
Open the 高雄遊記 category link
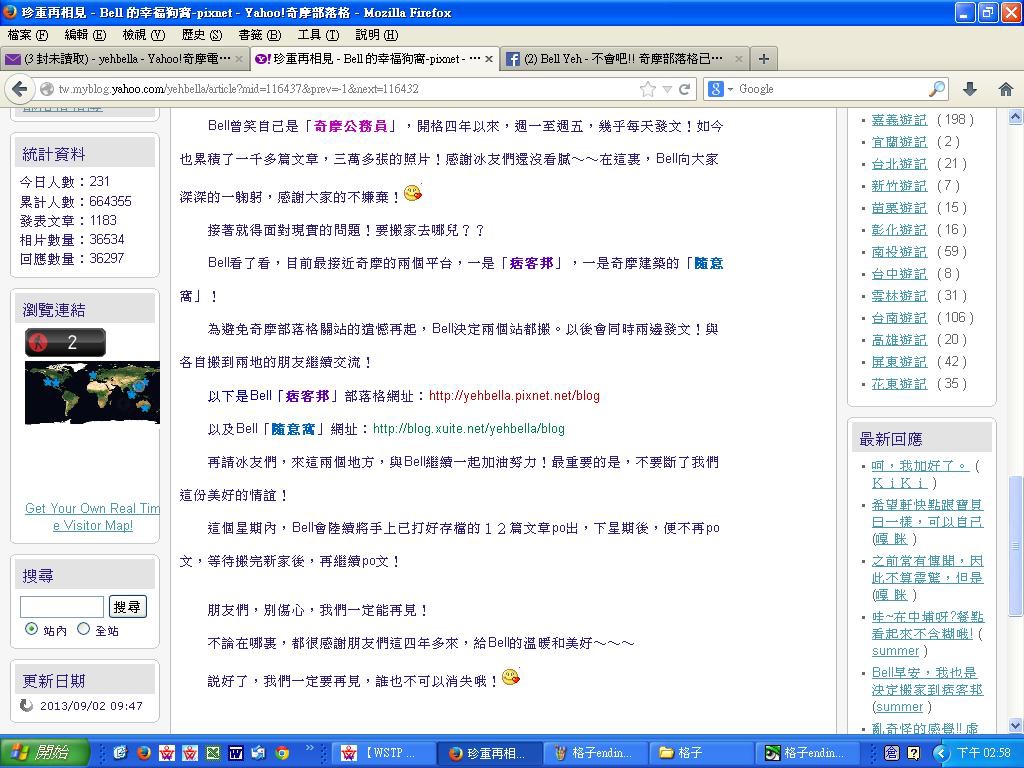coord(899,340)
